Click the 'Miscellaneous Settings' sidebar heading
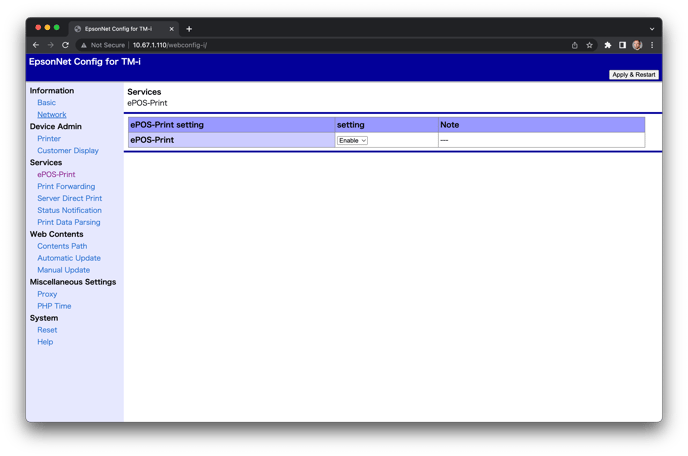The width and height of the screenshot is (688, 456). pos(73,282)
